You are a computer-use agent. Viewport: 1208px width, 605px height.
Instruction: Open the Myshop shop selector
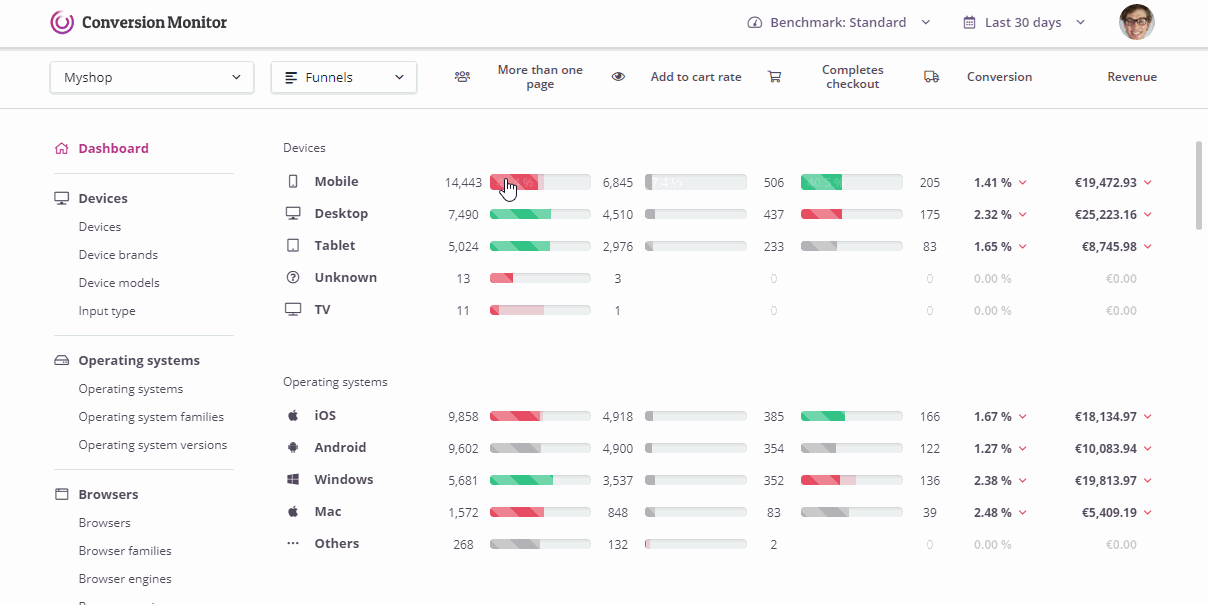[x=151, y=76]
